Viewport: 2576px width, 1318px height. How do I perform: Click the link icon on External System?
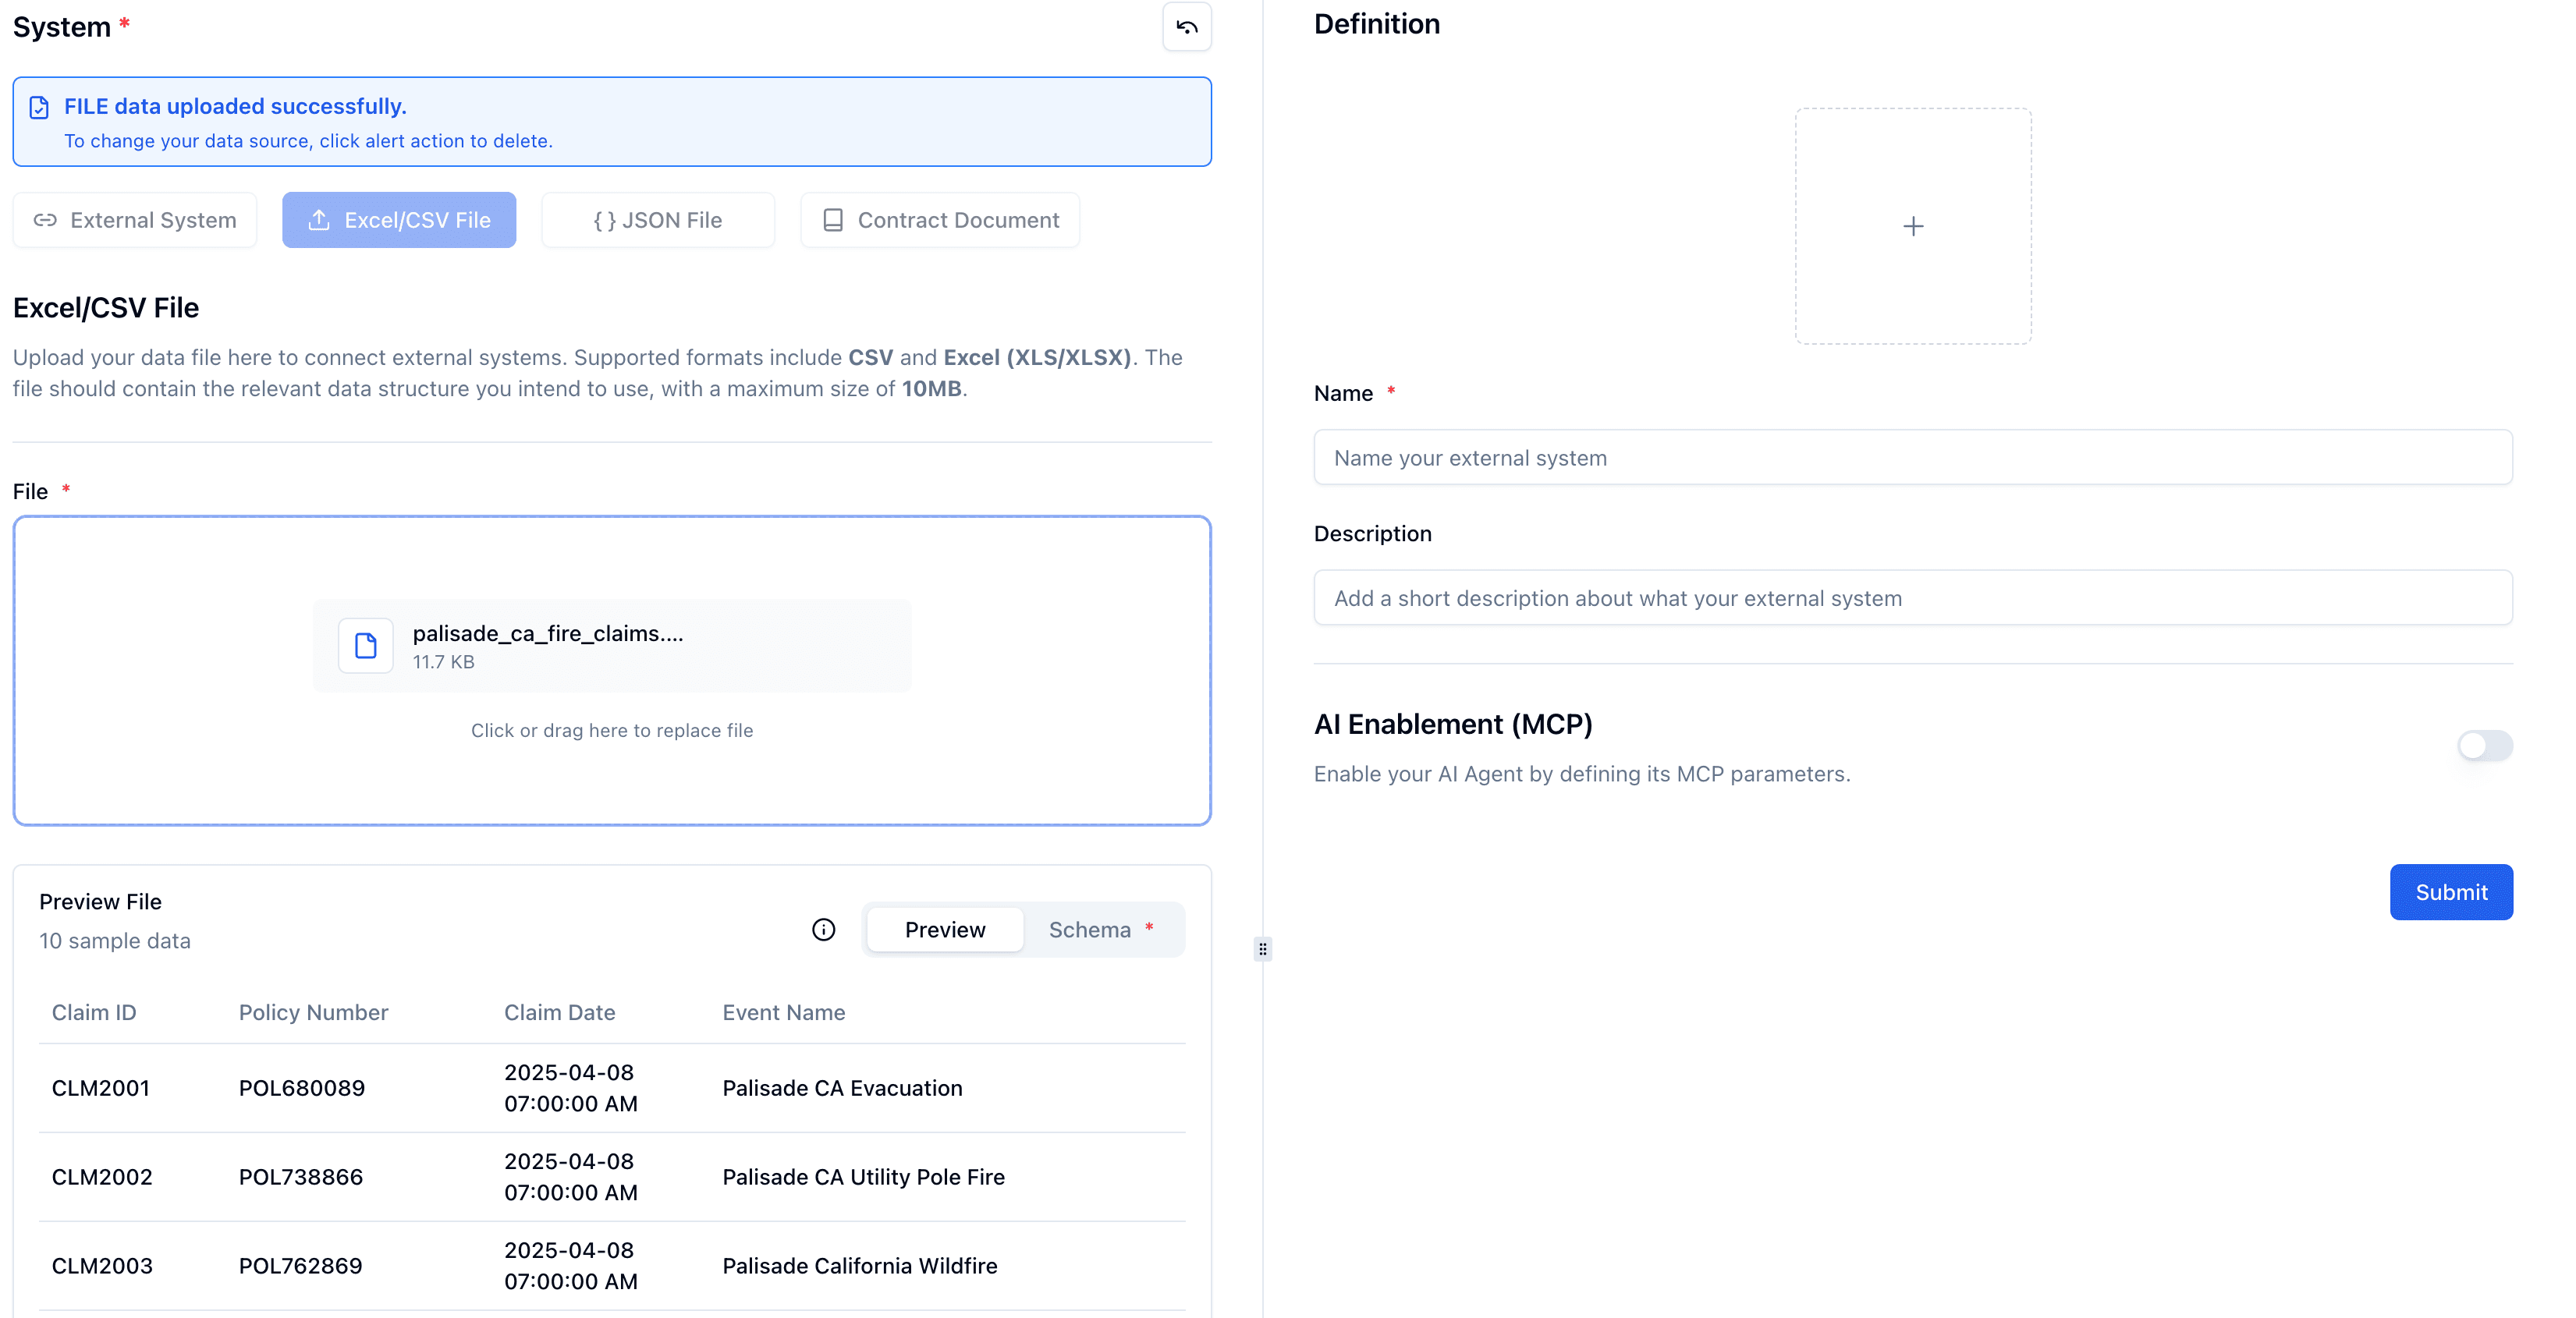[x=45, y=220]
